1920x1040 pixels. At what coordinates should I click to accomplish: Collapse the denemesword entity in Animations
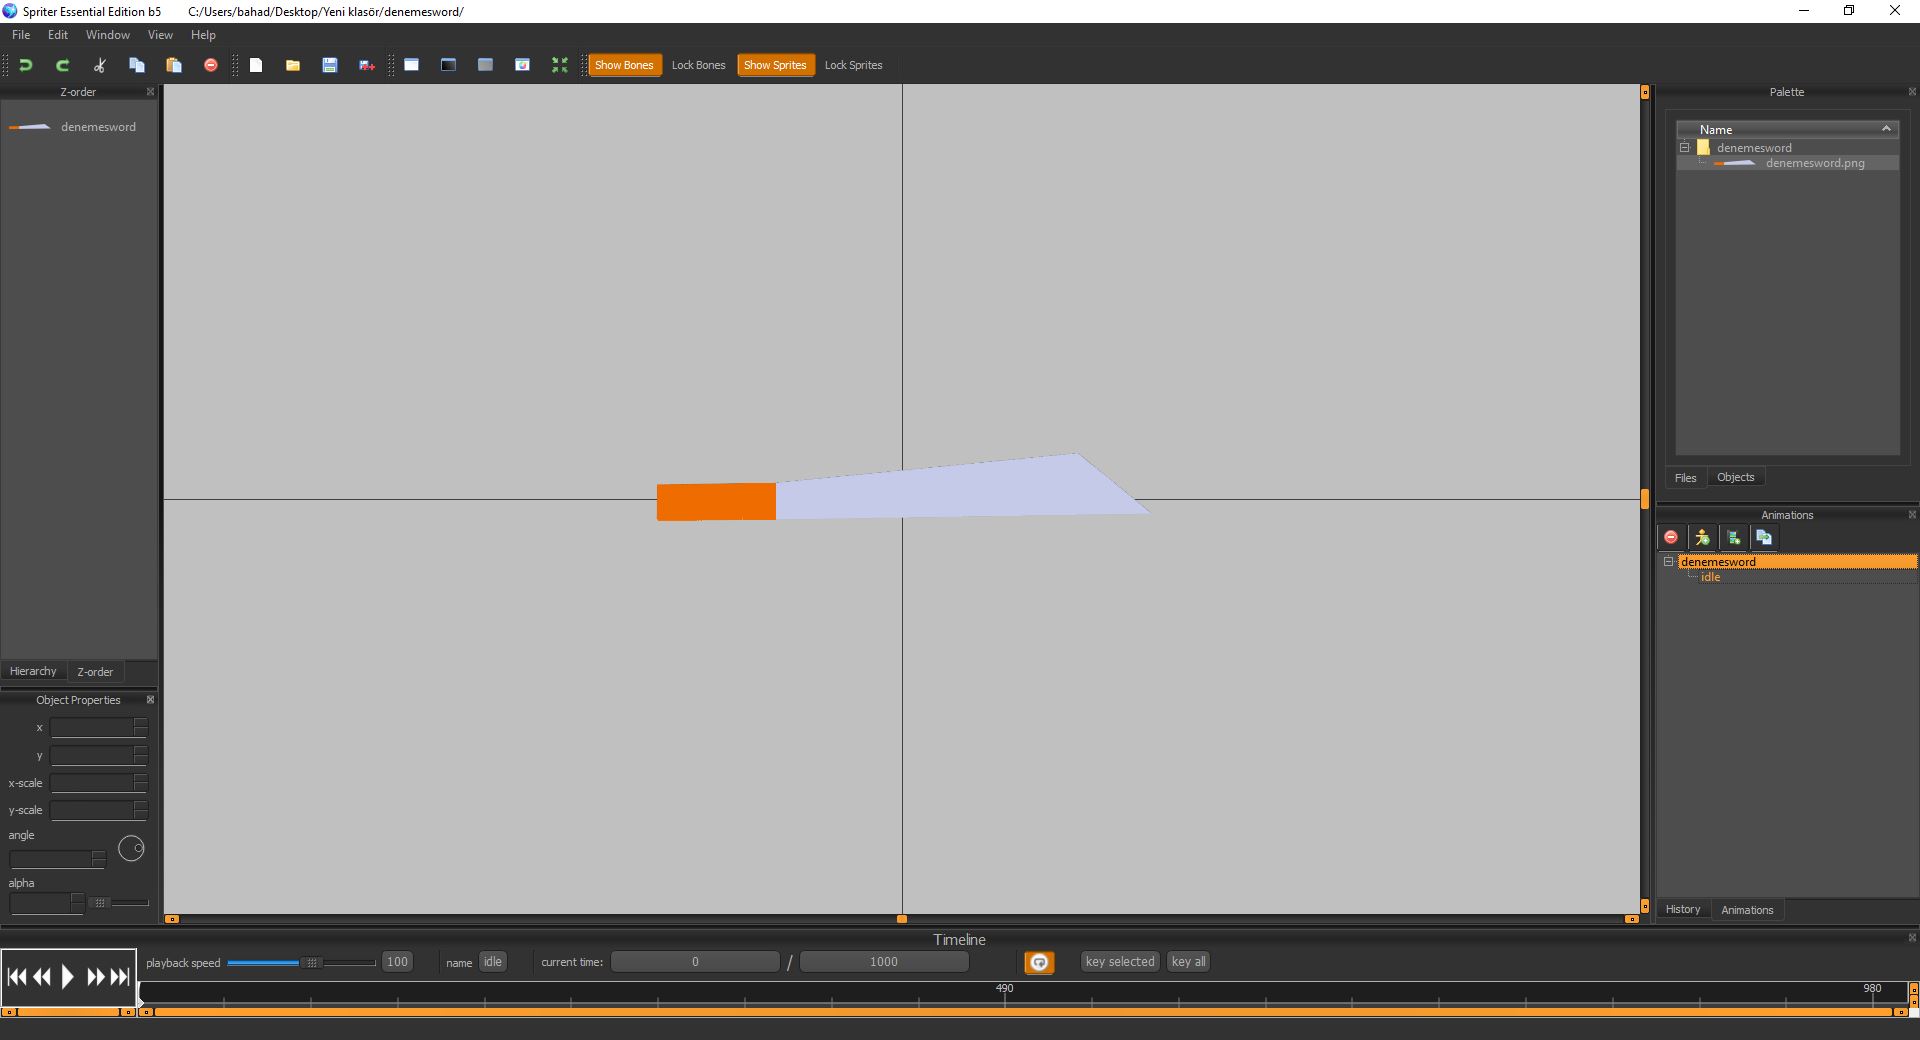click(x=1668, y=561)
